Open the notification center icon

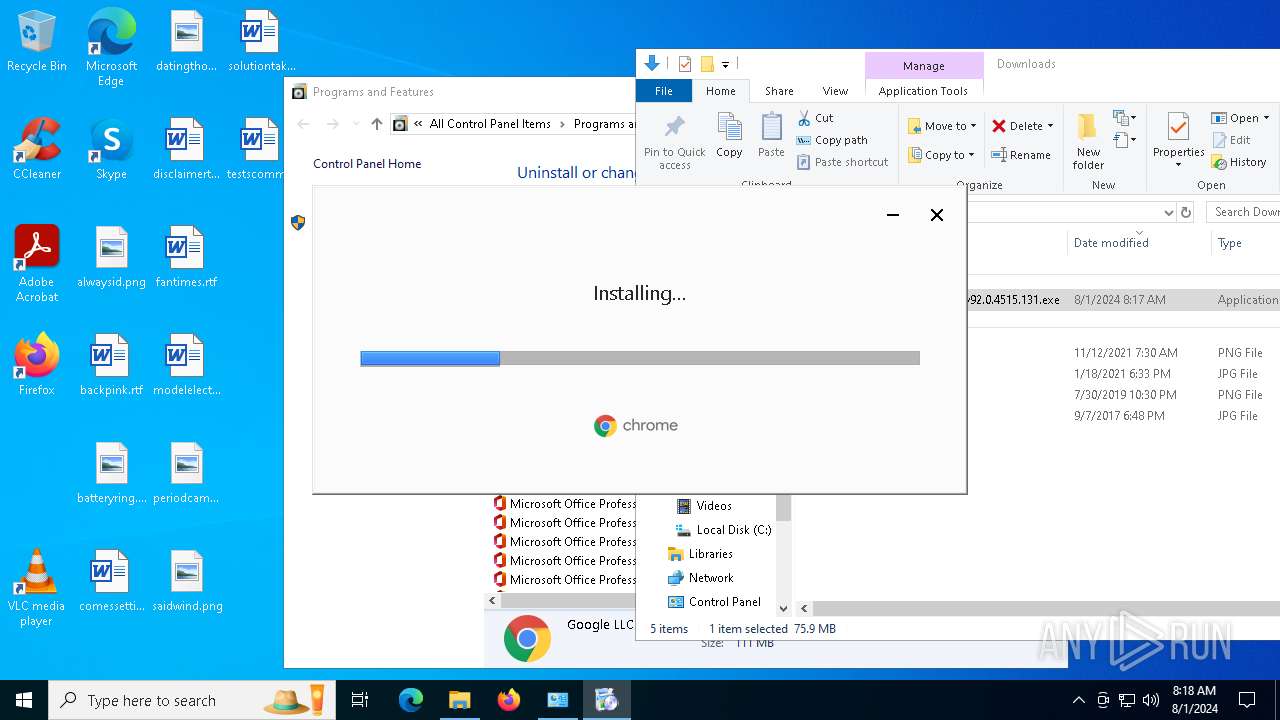click(1247, 700)
